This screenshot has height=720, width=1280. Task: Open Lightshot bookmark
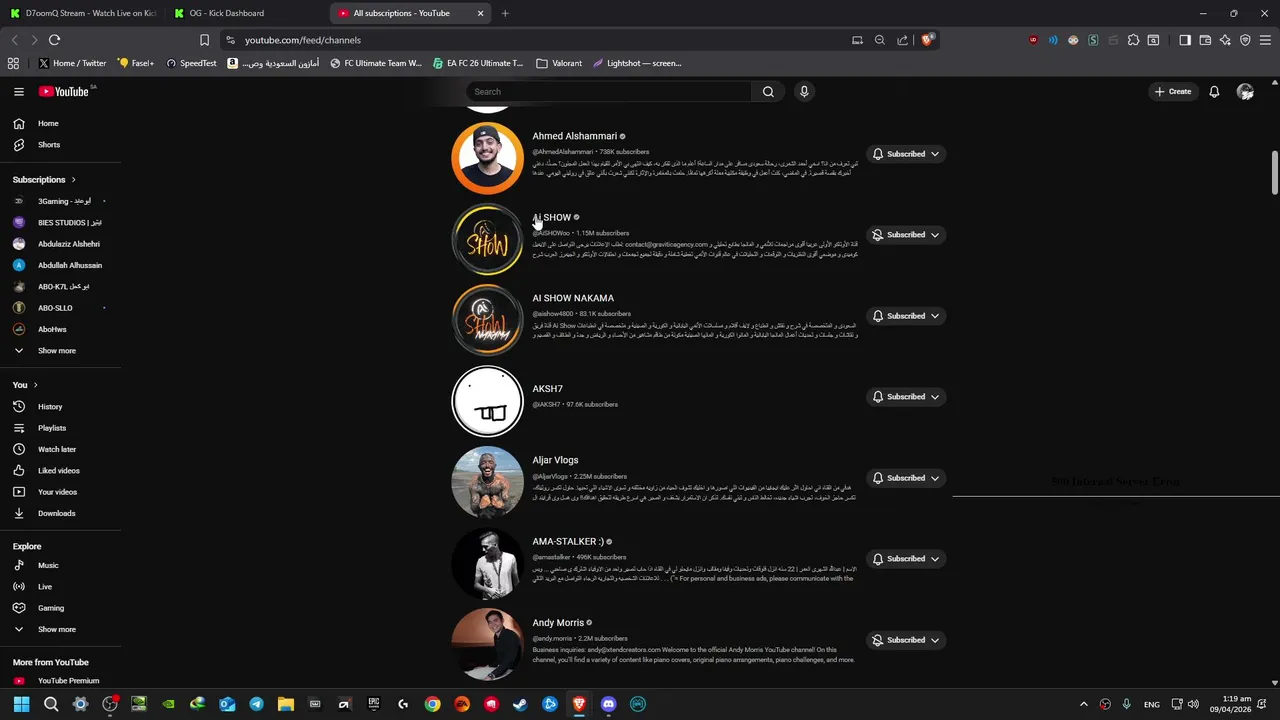[637, 63]
